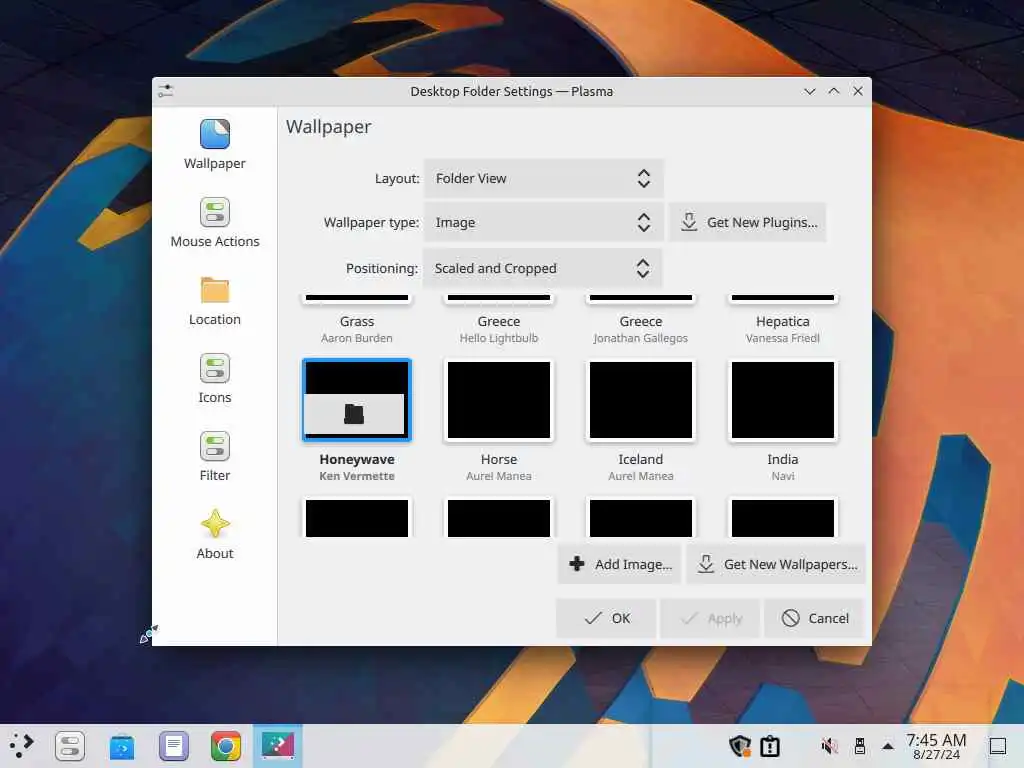Screen dimensions: 1024x768
Task: Open the Positioning Scaled and Cropped dropdown
Action: [542, 268]
